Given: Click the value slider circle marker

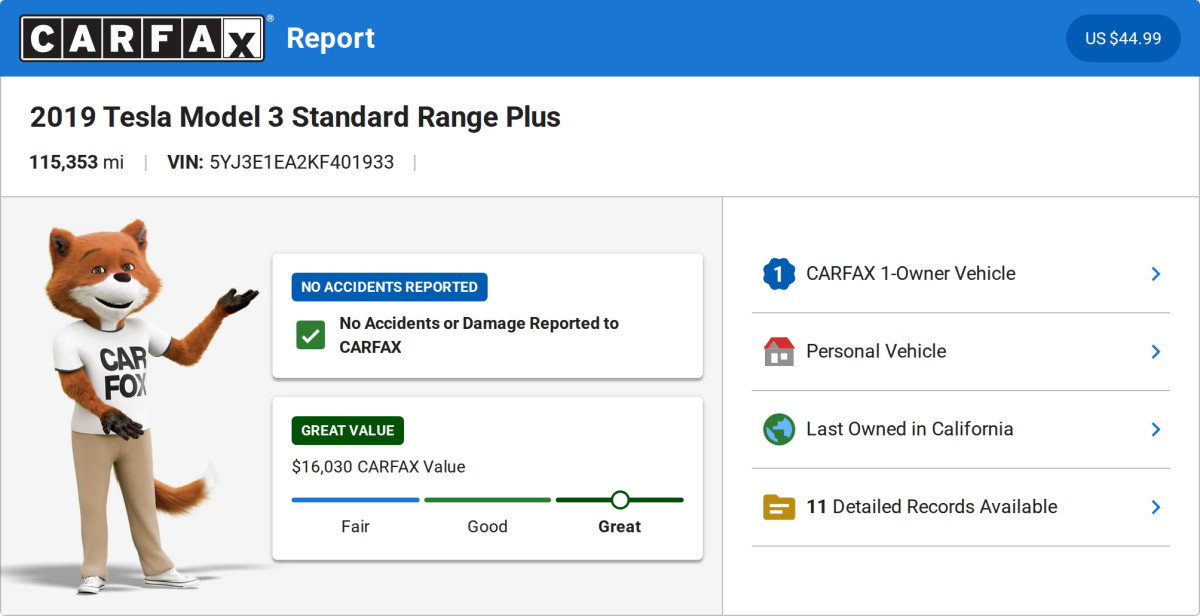Looking at the screenshot, I should click(620, 499).
